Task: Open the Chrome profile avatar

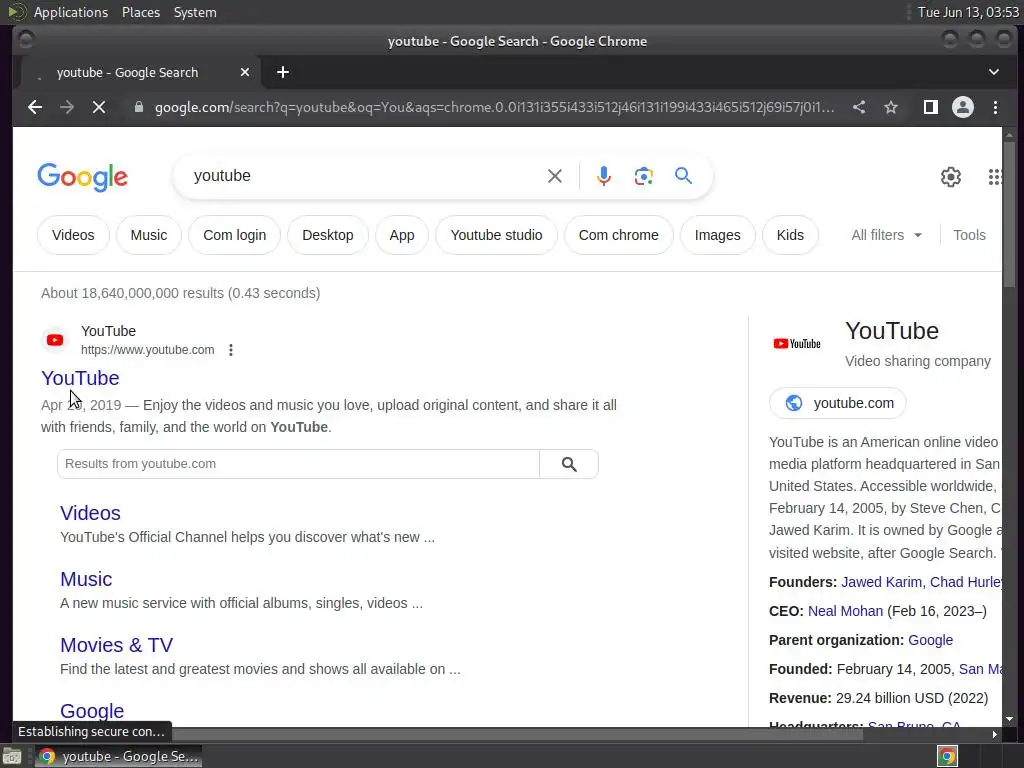Action: click(x=963, y=107)
